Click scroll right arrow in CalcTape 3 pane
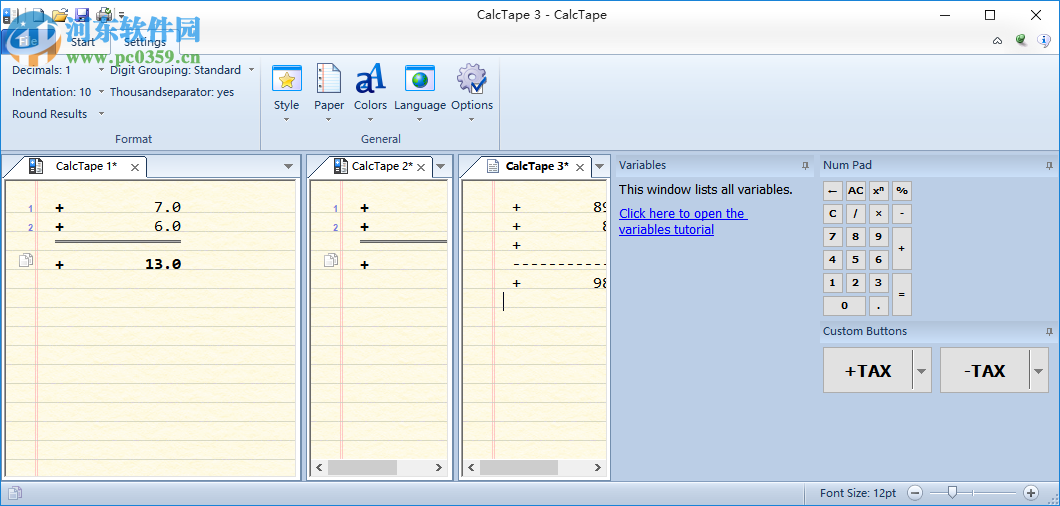The height and width of the screenshot is (506, 1060). click(x=598, y=467)
